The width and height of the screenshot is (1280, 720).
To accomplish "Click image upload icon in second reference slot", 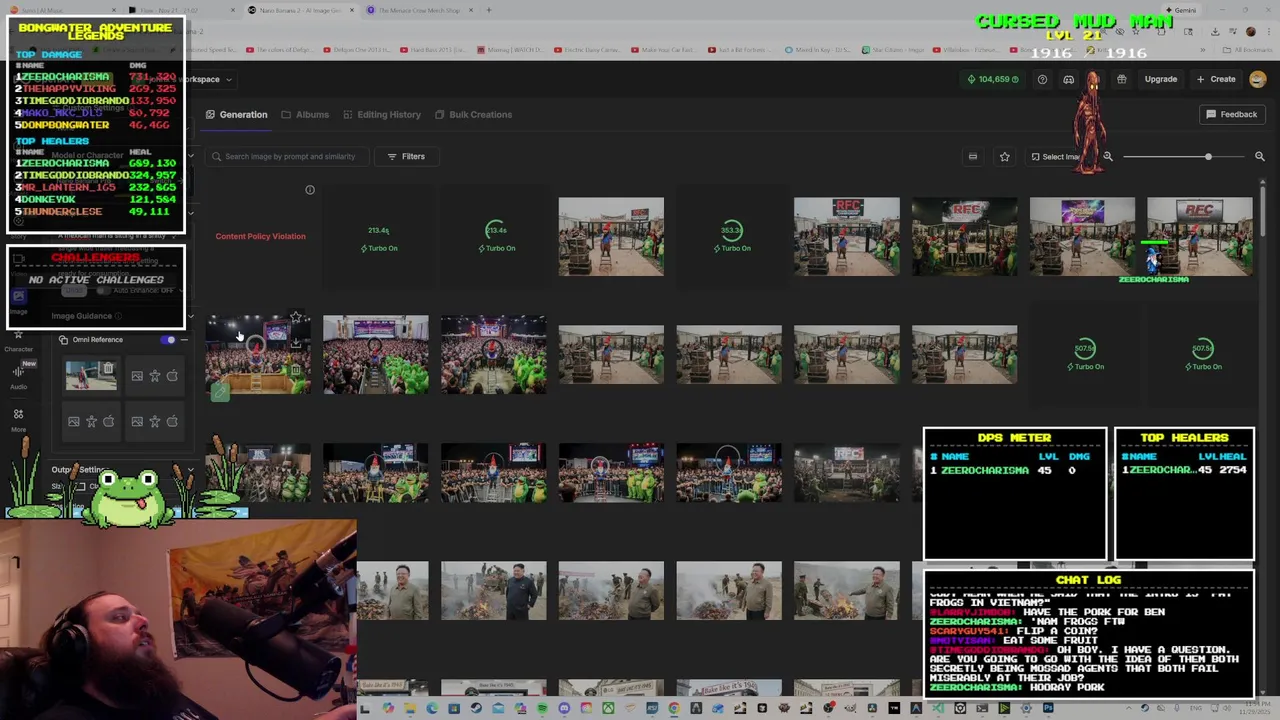I will 137,376.
